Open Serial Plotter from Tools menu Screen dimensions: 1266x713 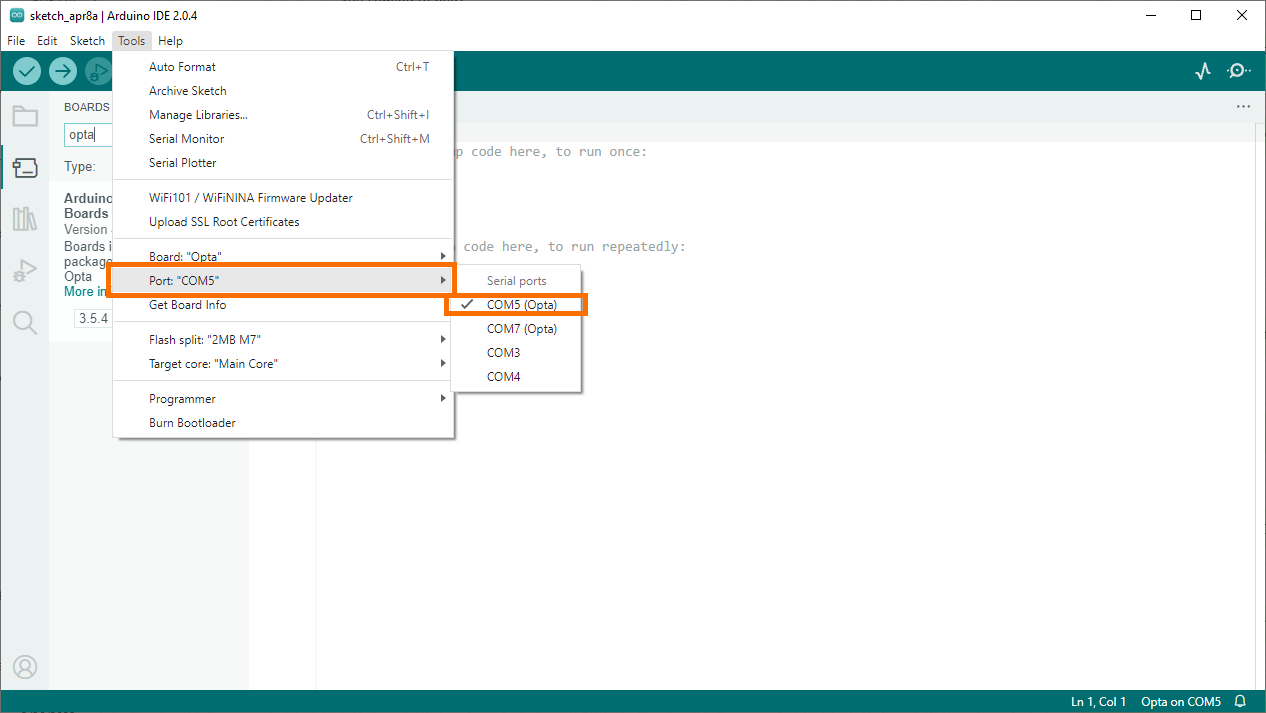[x=284, y=163]
